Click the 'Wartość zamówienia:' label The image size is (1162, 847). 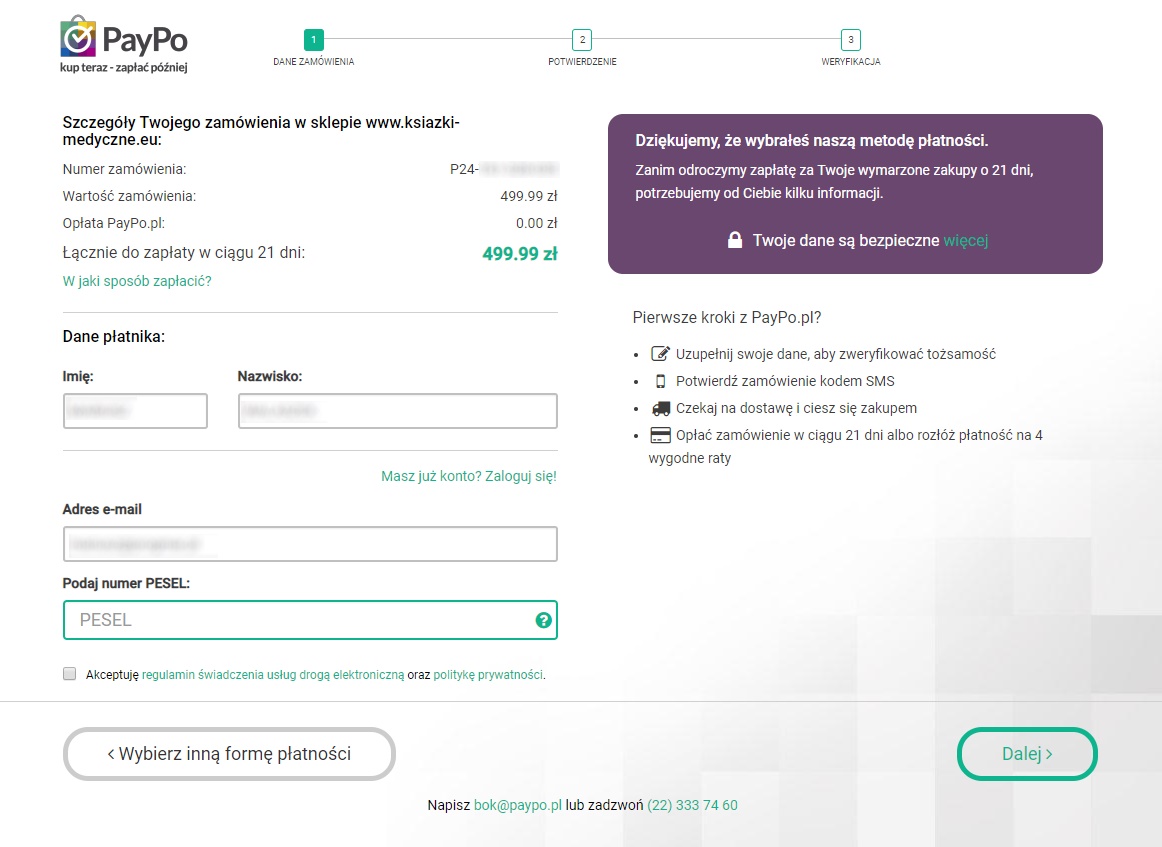(x=129, y=196)
